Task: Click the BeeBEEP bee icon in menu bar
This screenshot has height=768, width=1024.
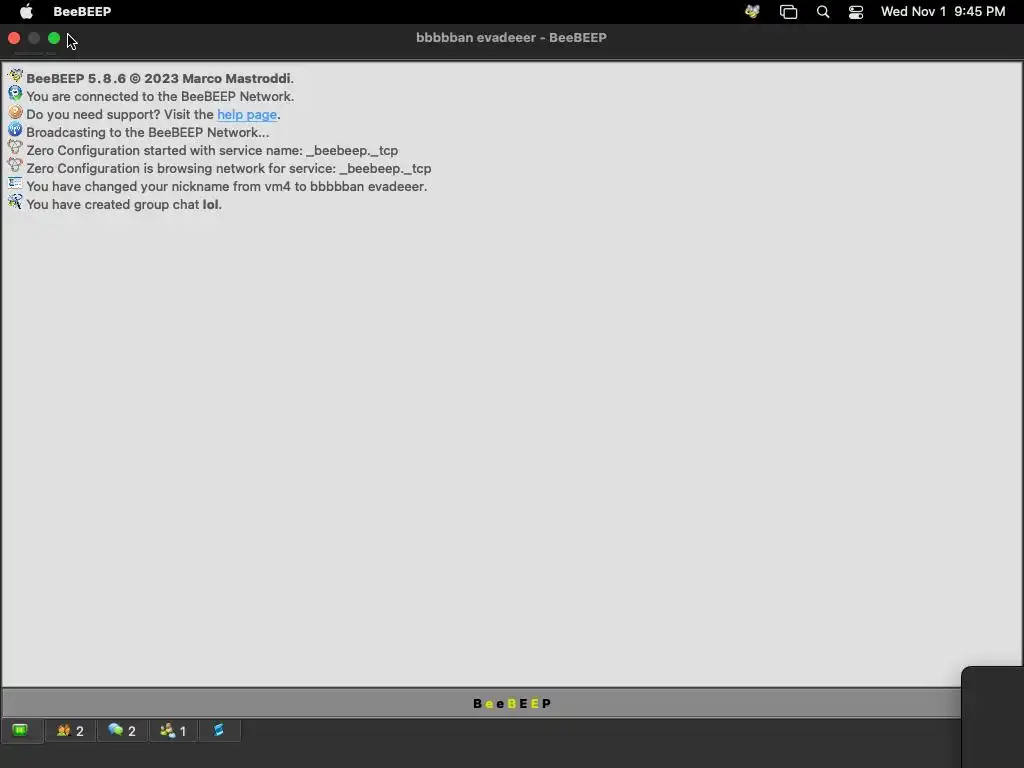Action: tap(752, 12)
